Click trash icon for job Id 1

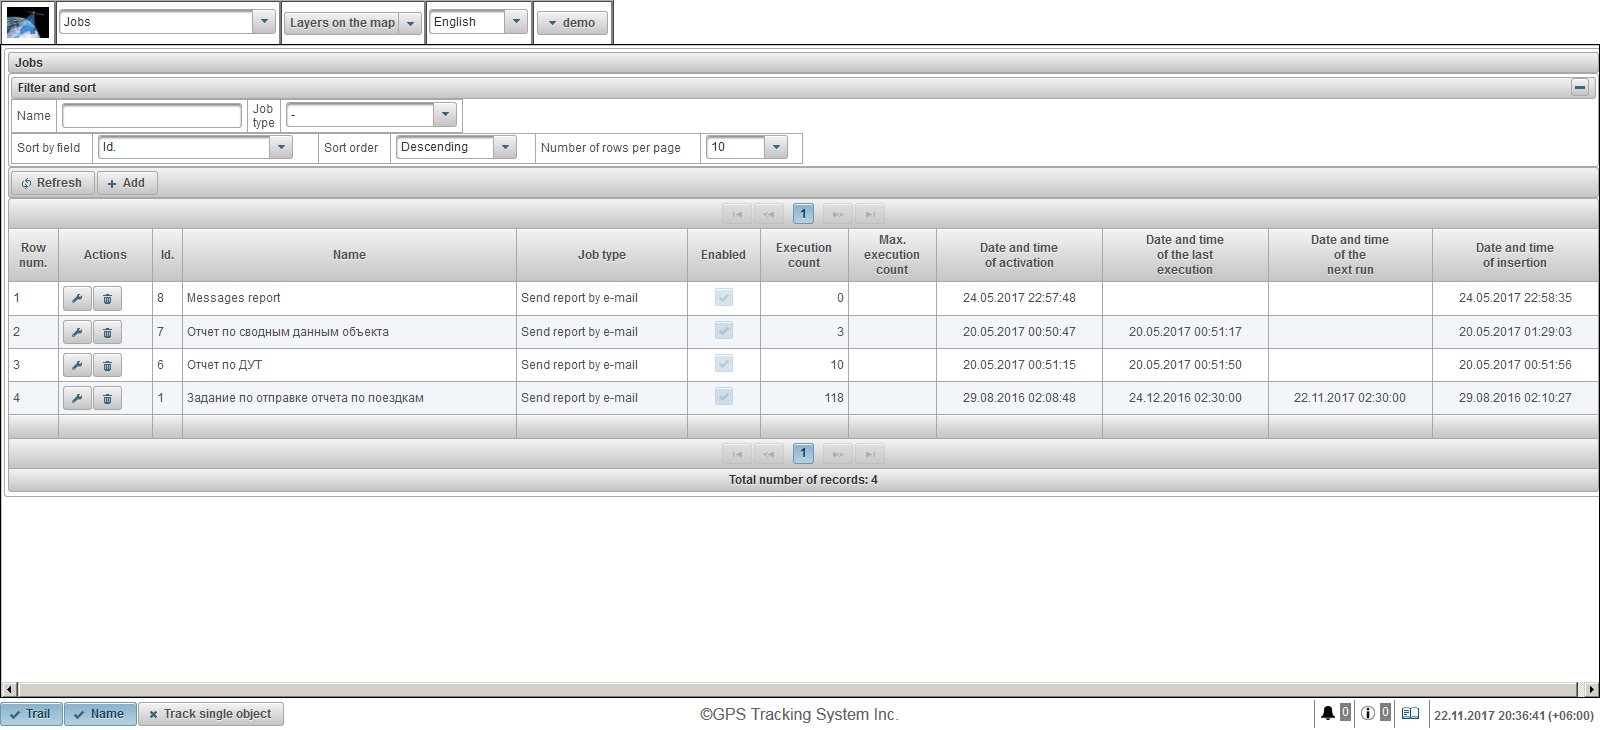(x=107, y=398)
